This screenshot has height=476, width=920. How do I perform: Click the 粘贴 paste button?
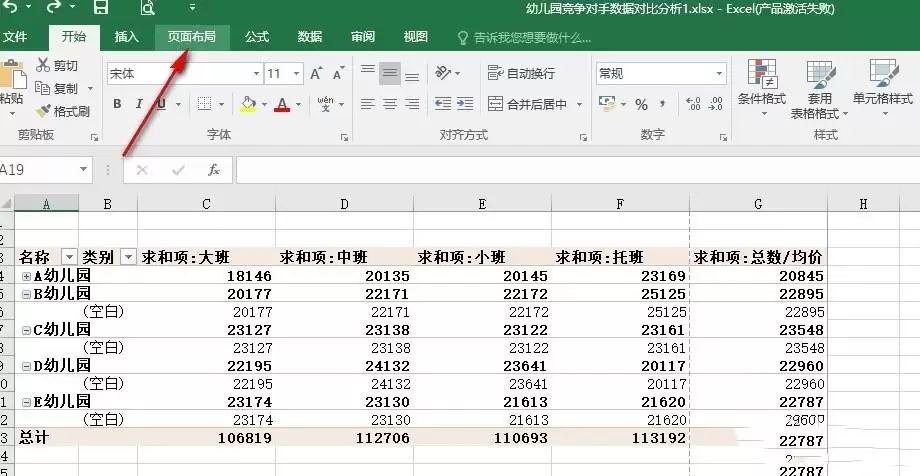click(12, 85)
